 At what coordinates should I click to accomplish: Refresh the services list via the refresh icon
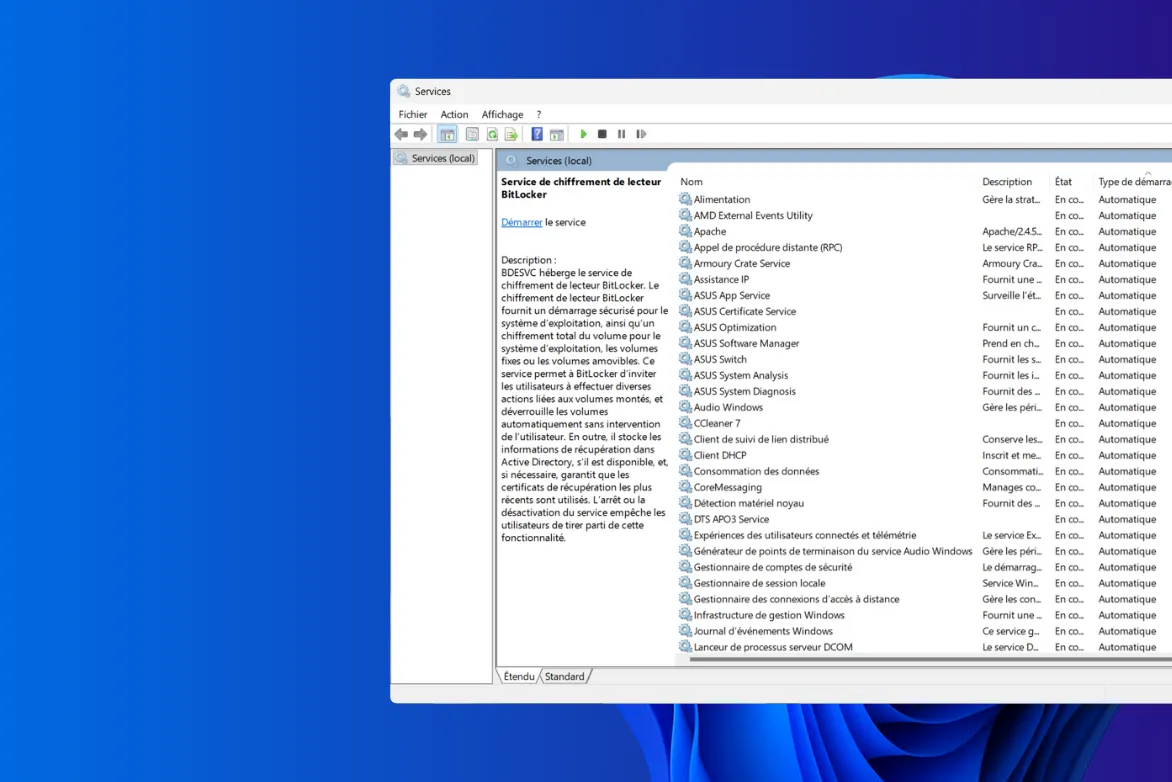pos(492,133)
